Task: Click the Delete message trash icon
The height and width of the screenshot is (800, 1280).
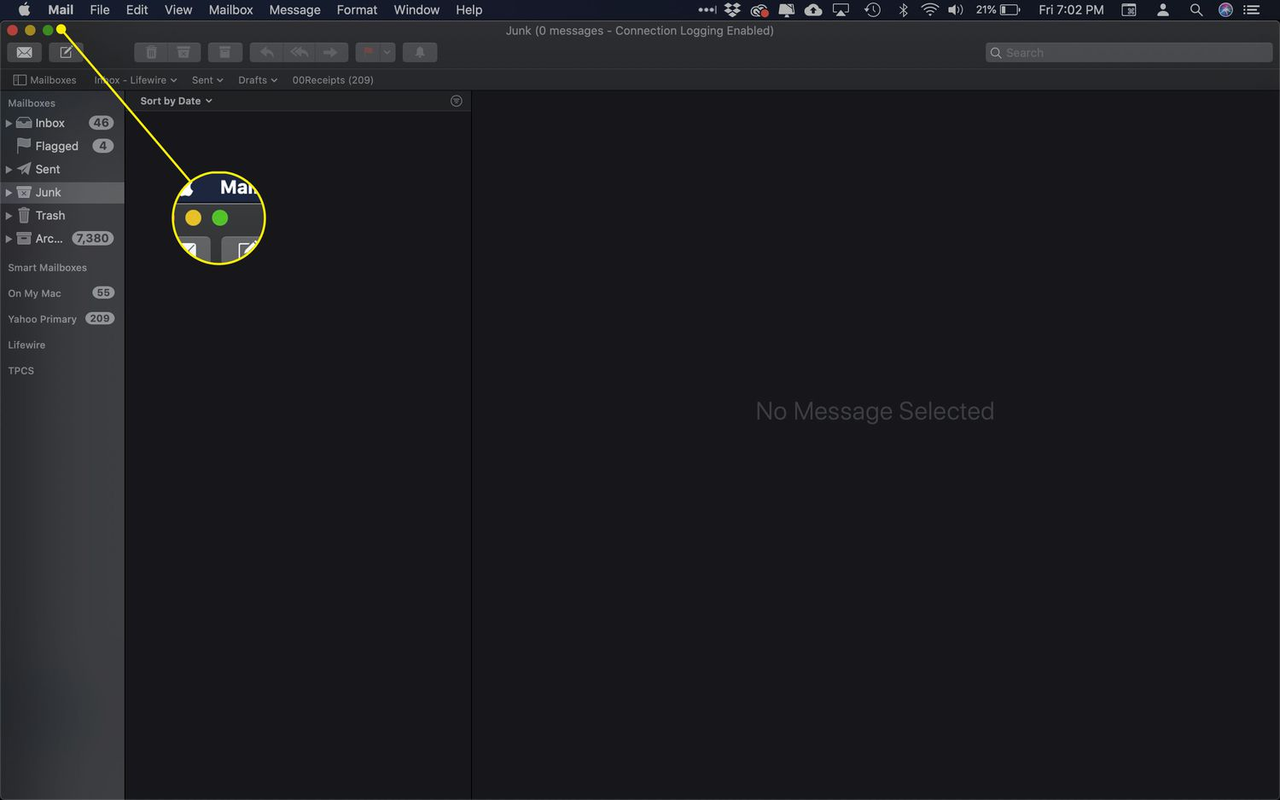Action: tap(151, 52)
